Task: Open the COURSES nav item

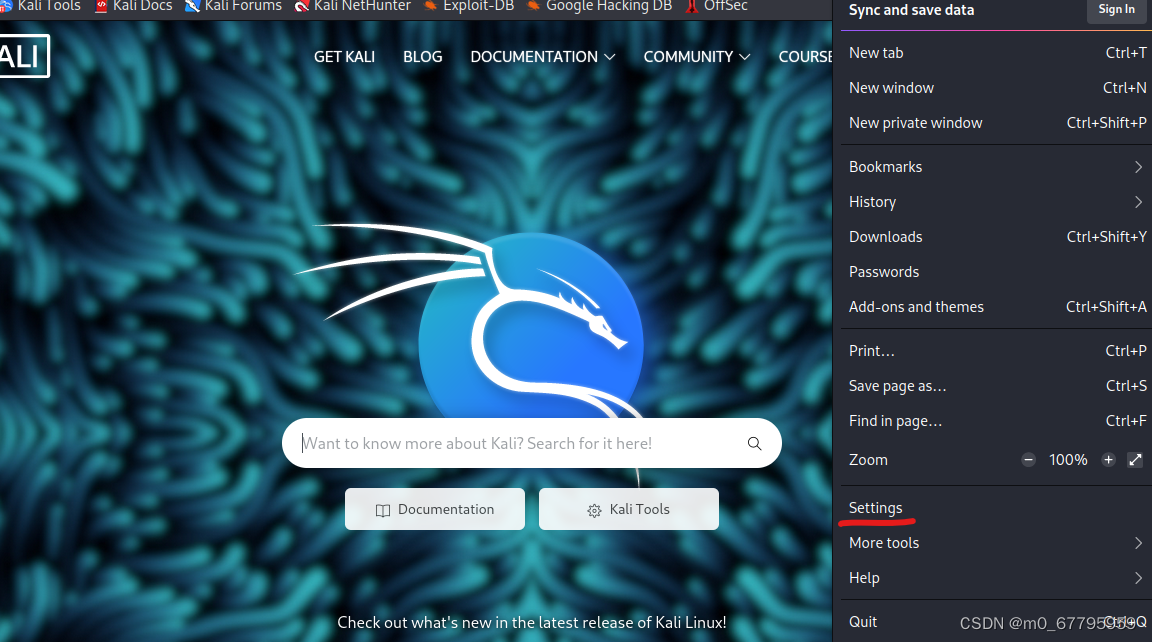Action: [x=805, y=57]
